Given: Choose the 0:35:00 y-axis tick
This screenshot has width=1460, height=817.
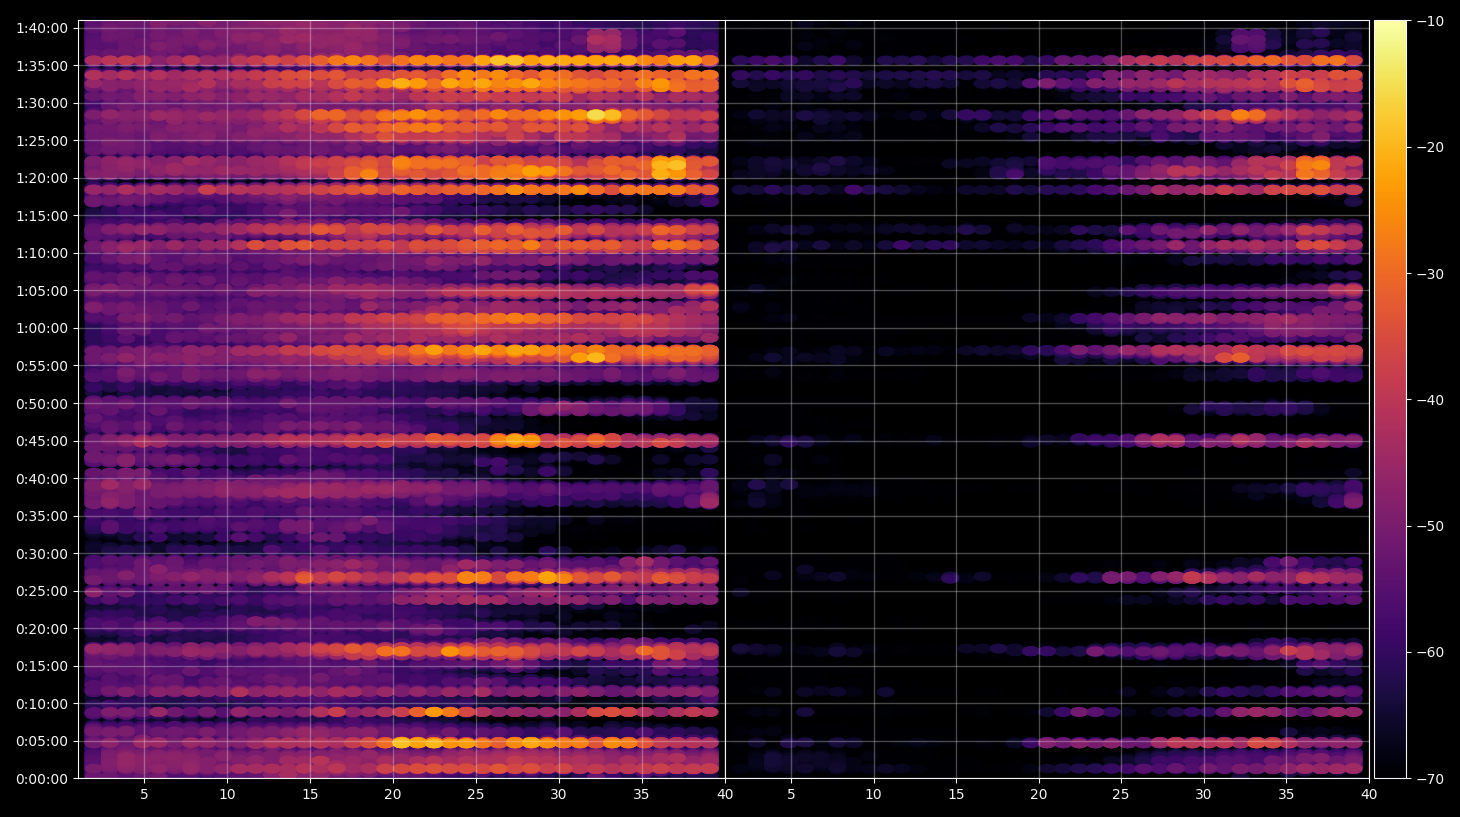Looking at the screenshot, I should pos(42,516).
